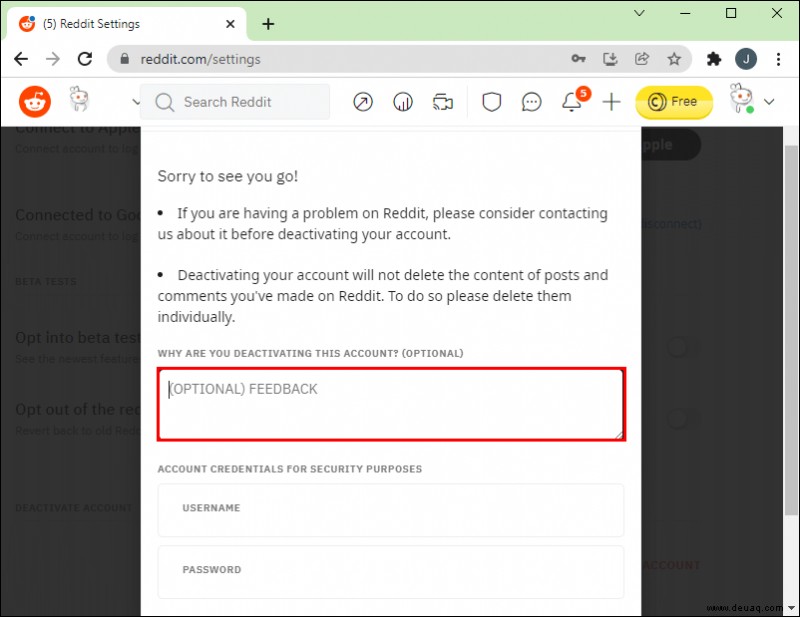
Task: Click the scrollbar down arrow
Action: [x=791, y=608]
